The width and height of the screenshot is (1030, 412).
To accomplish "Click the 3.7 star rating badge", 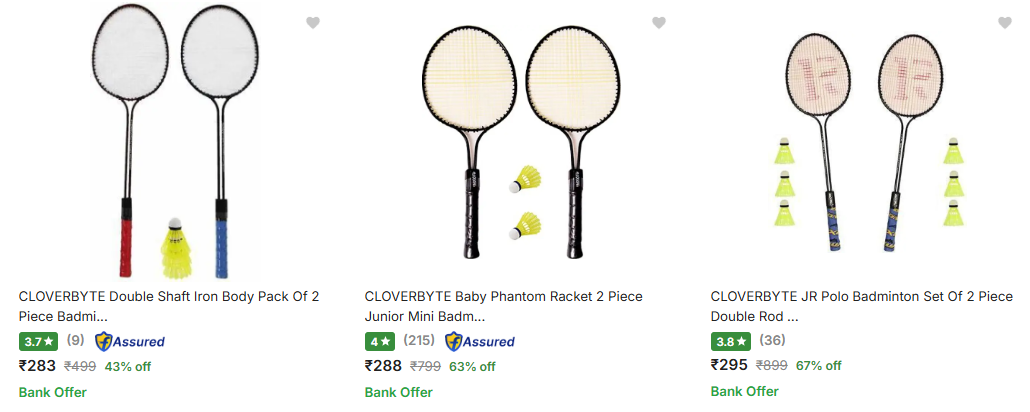I will (39, 341).
